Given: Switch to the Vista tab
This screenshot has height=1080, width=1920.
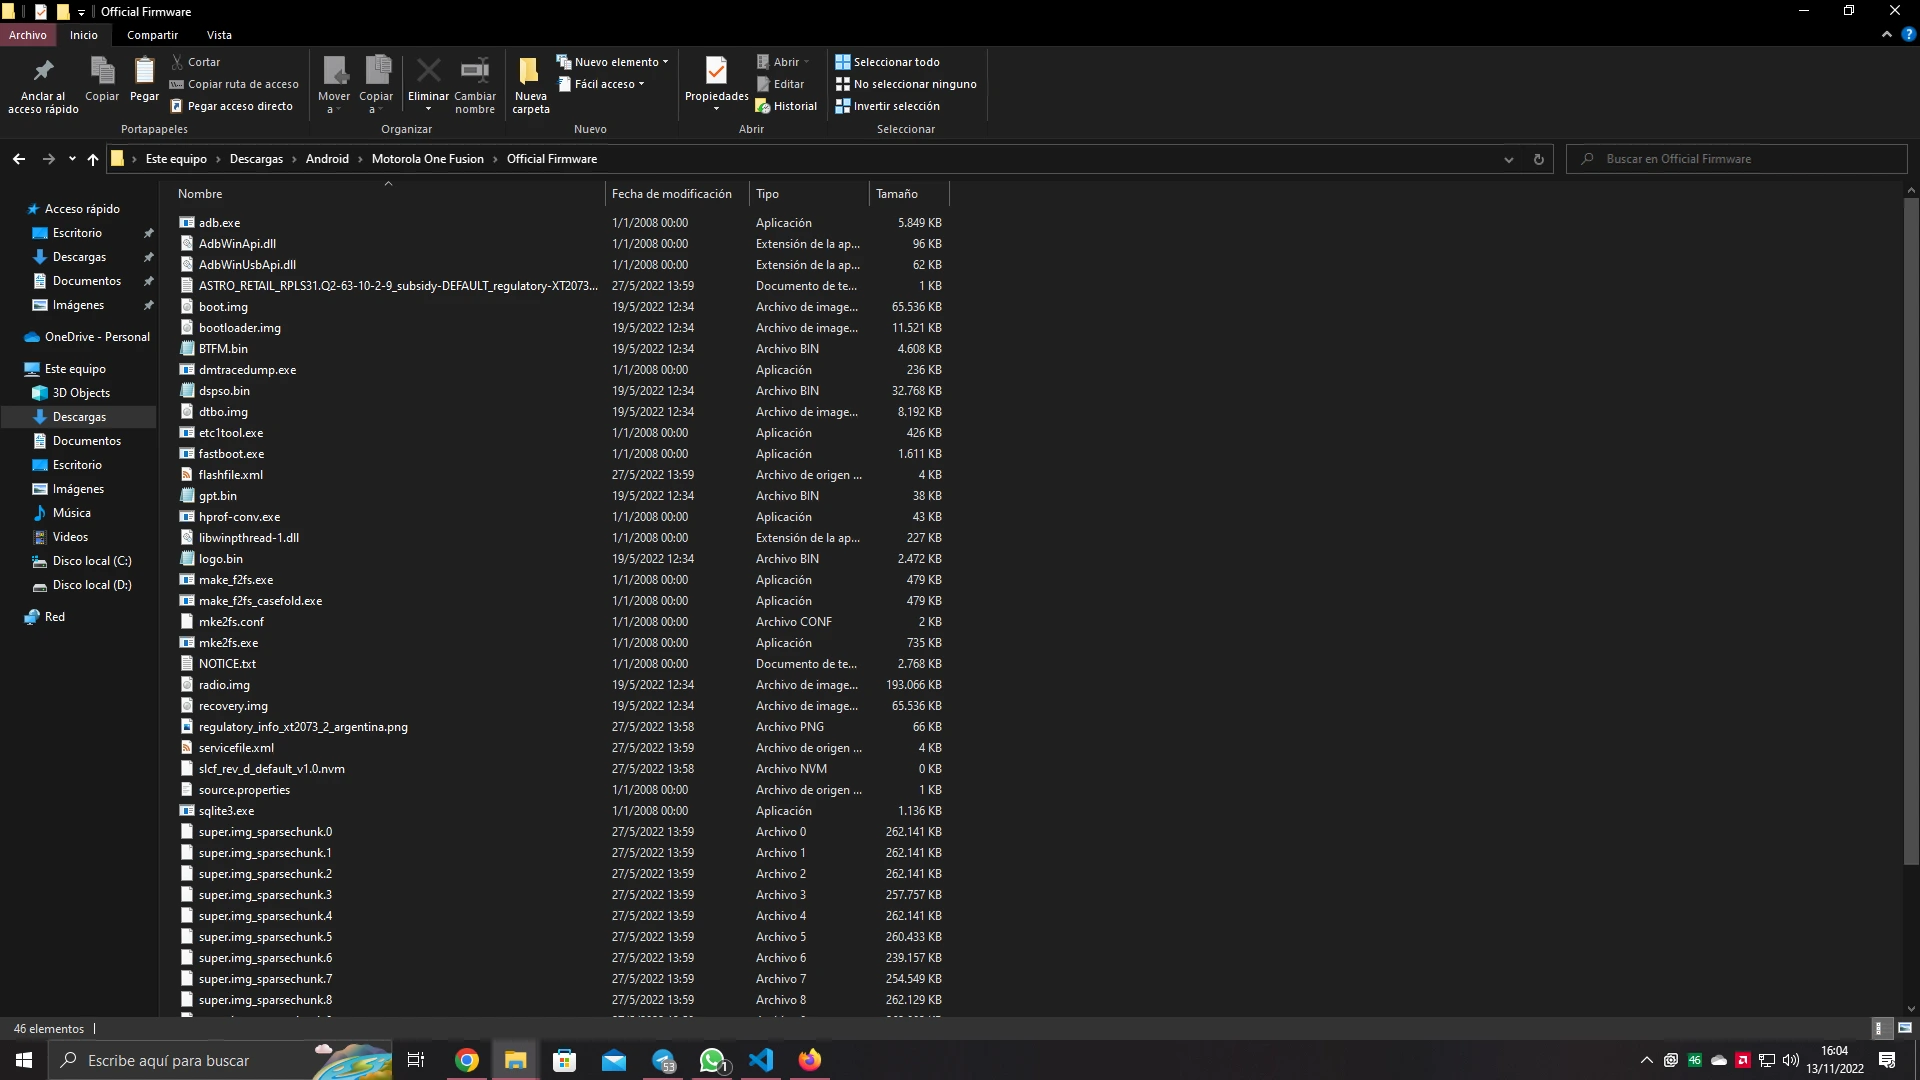Looking at the screenshot, I should pyautogui.click(x=219, y=34).
